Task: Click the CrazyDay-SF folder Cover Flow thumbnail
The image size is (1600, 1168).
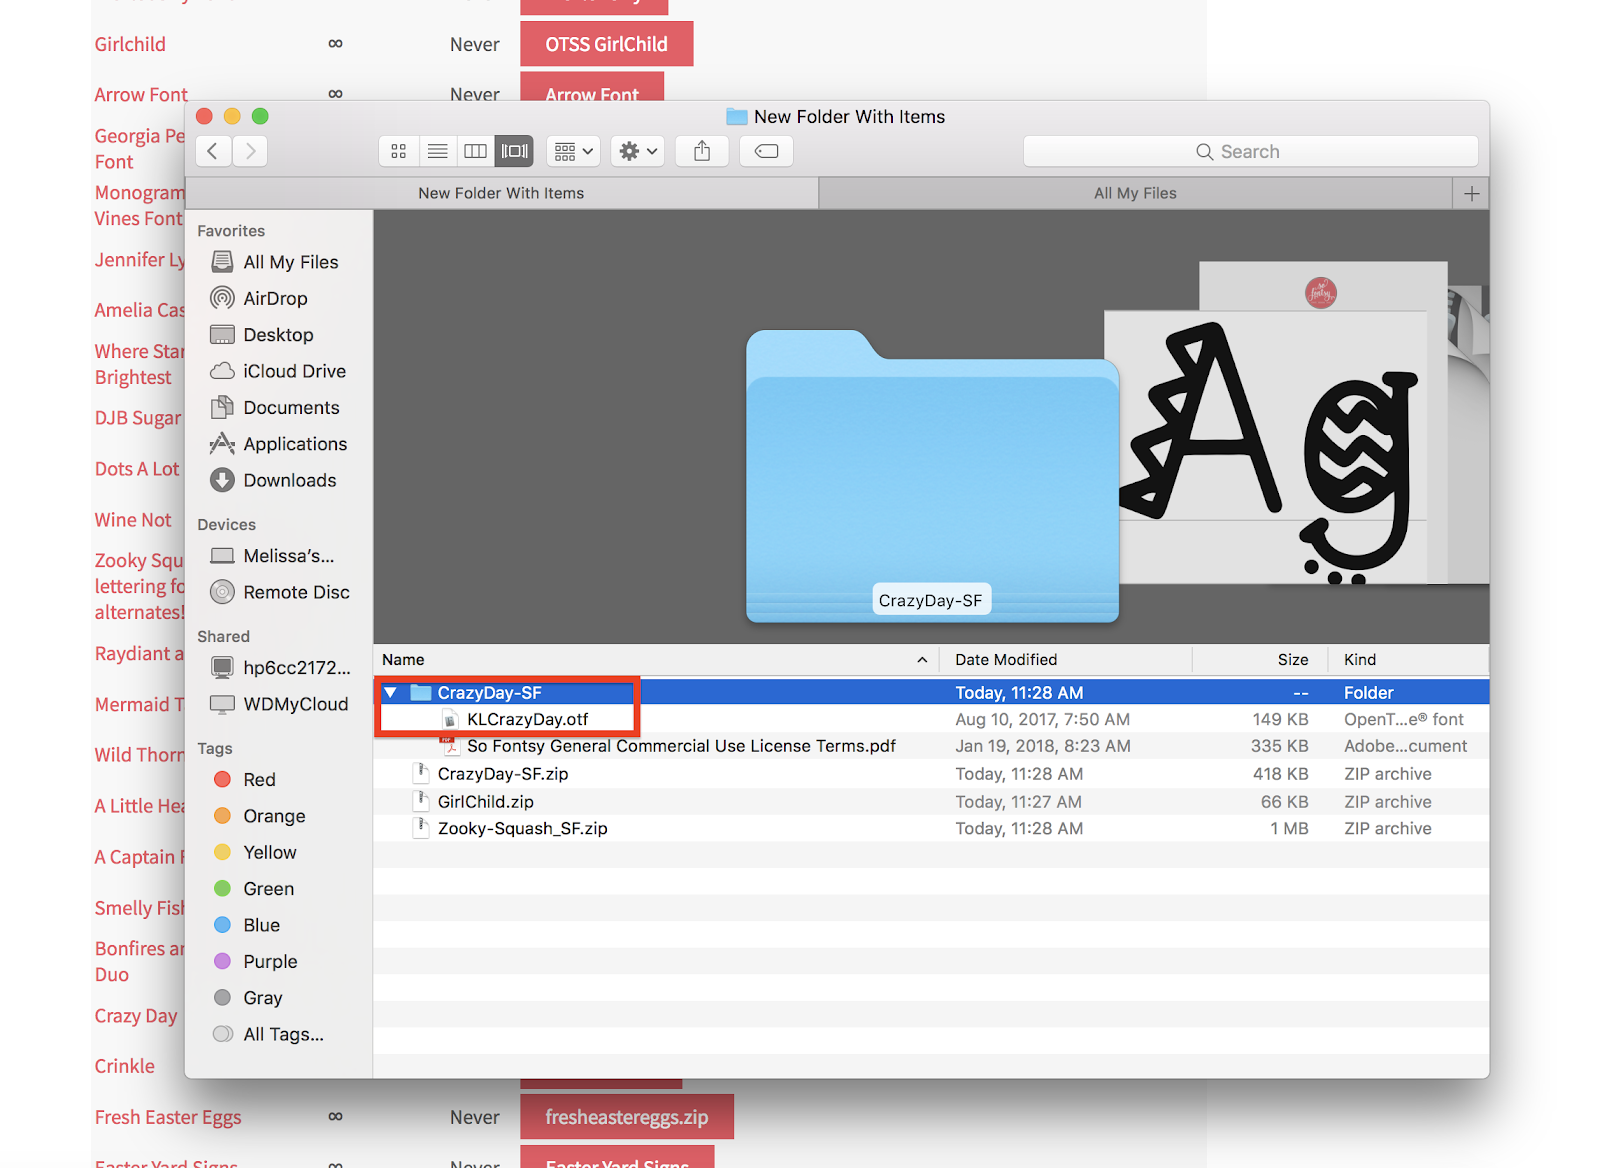Action: 932,476
